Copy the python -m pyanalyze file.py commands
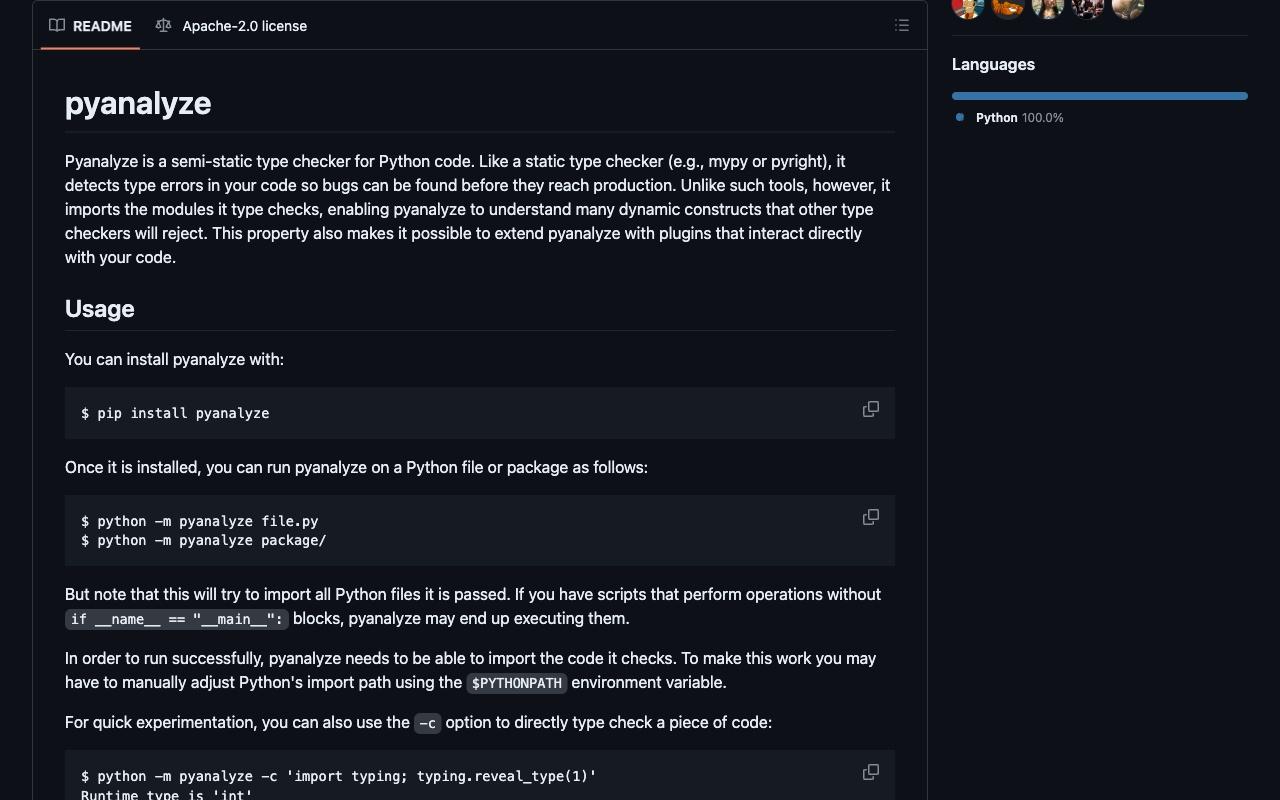The image size is (1280, 800). 871,517
